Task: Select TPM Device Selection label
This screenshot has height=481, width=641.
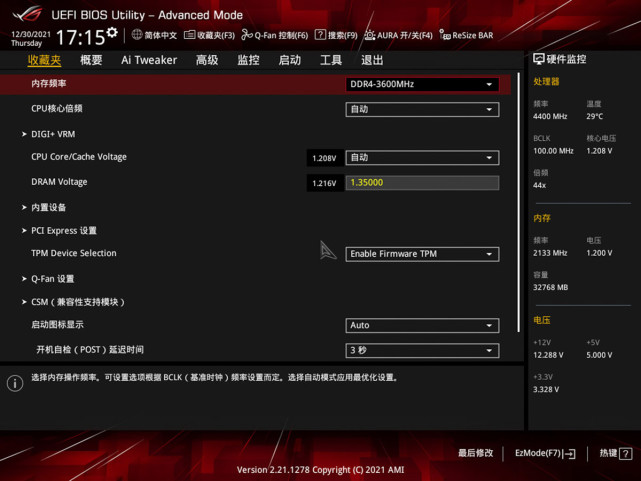Action: (x=74, y=253)
